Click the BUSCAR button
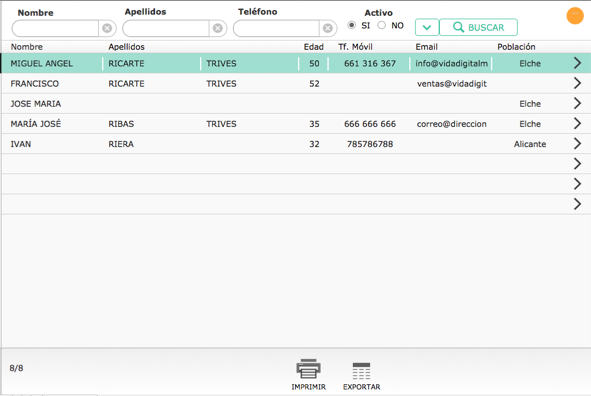Image resolution: width=591 pixels, height=396 pixels. pyautogui.click(x=478, y=27)
